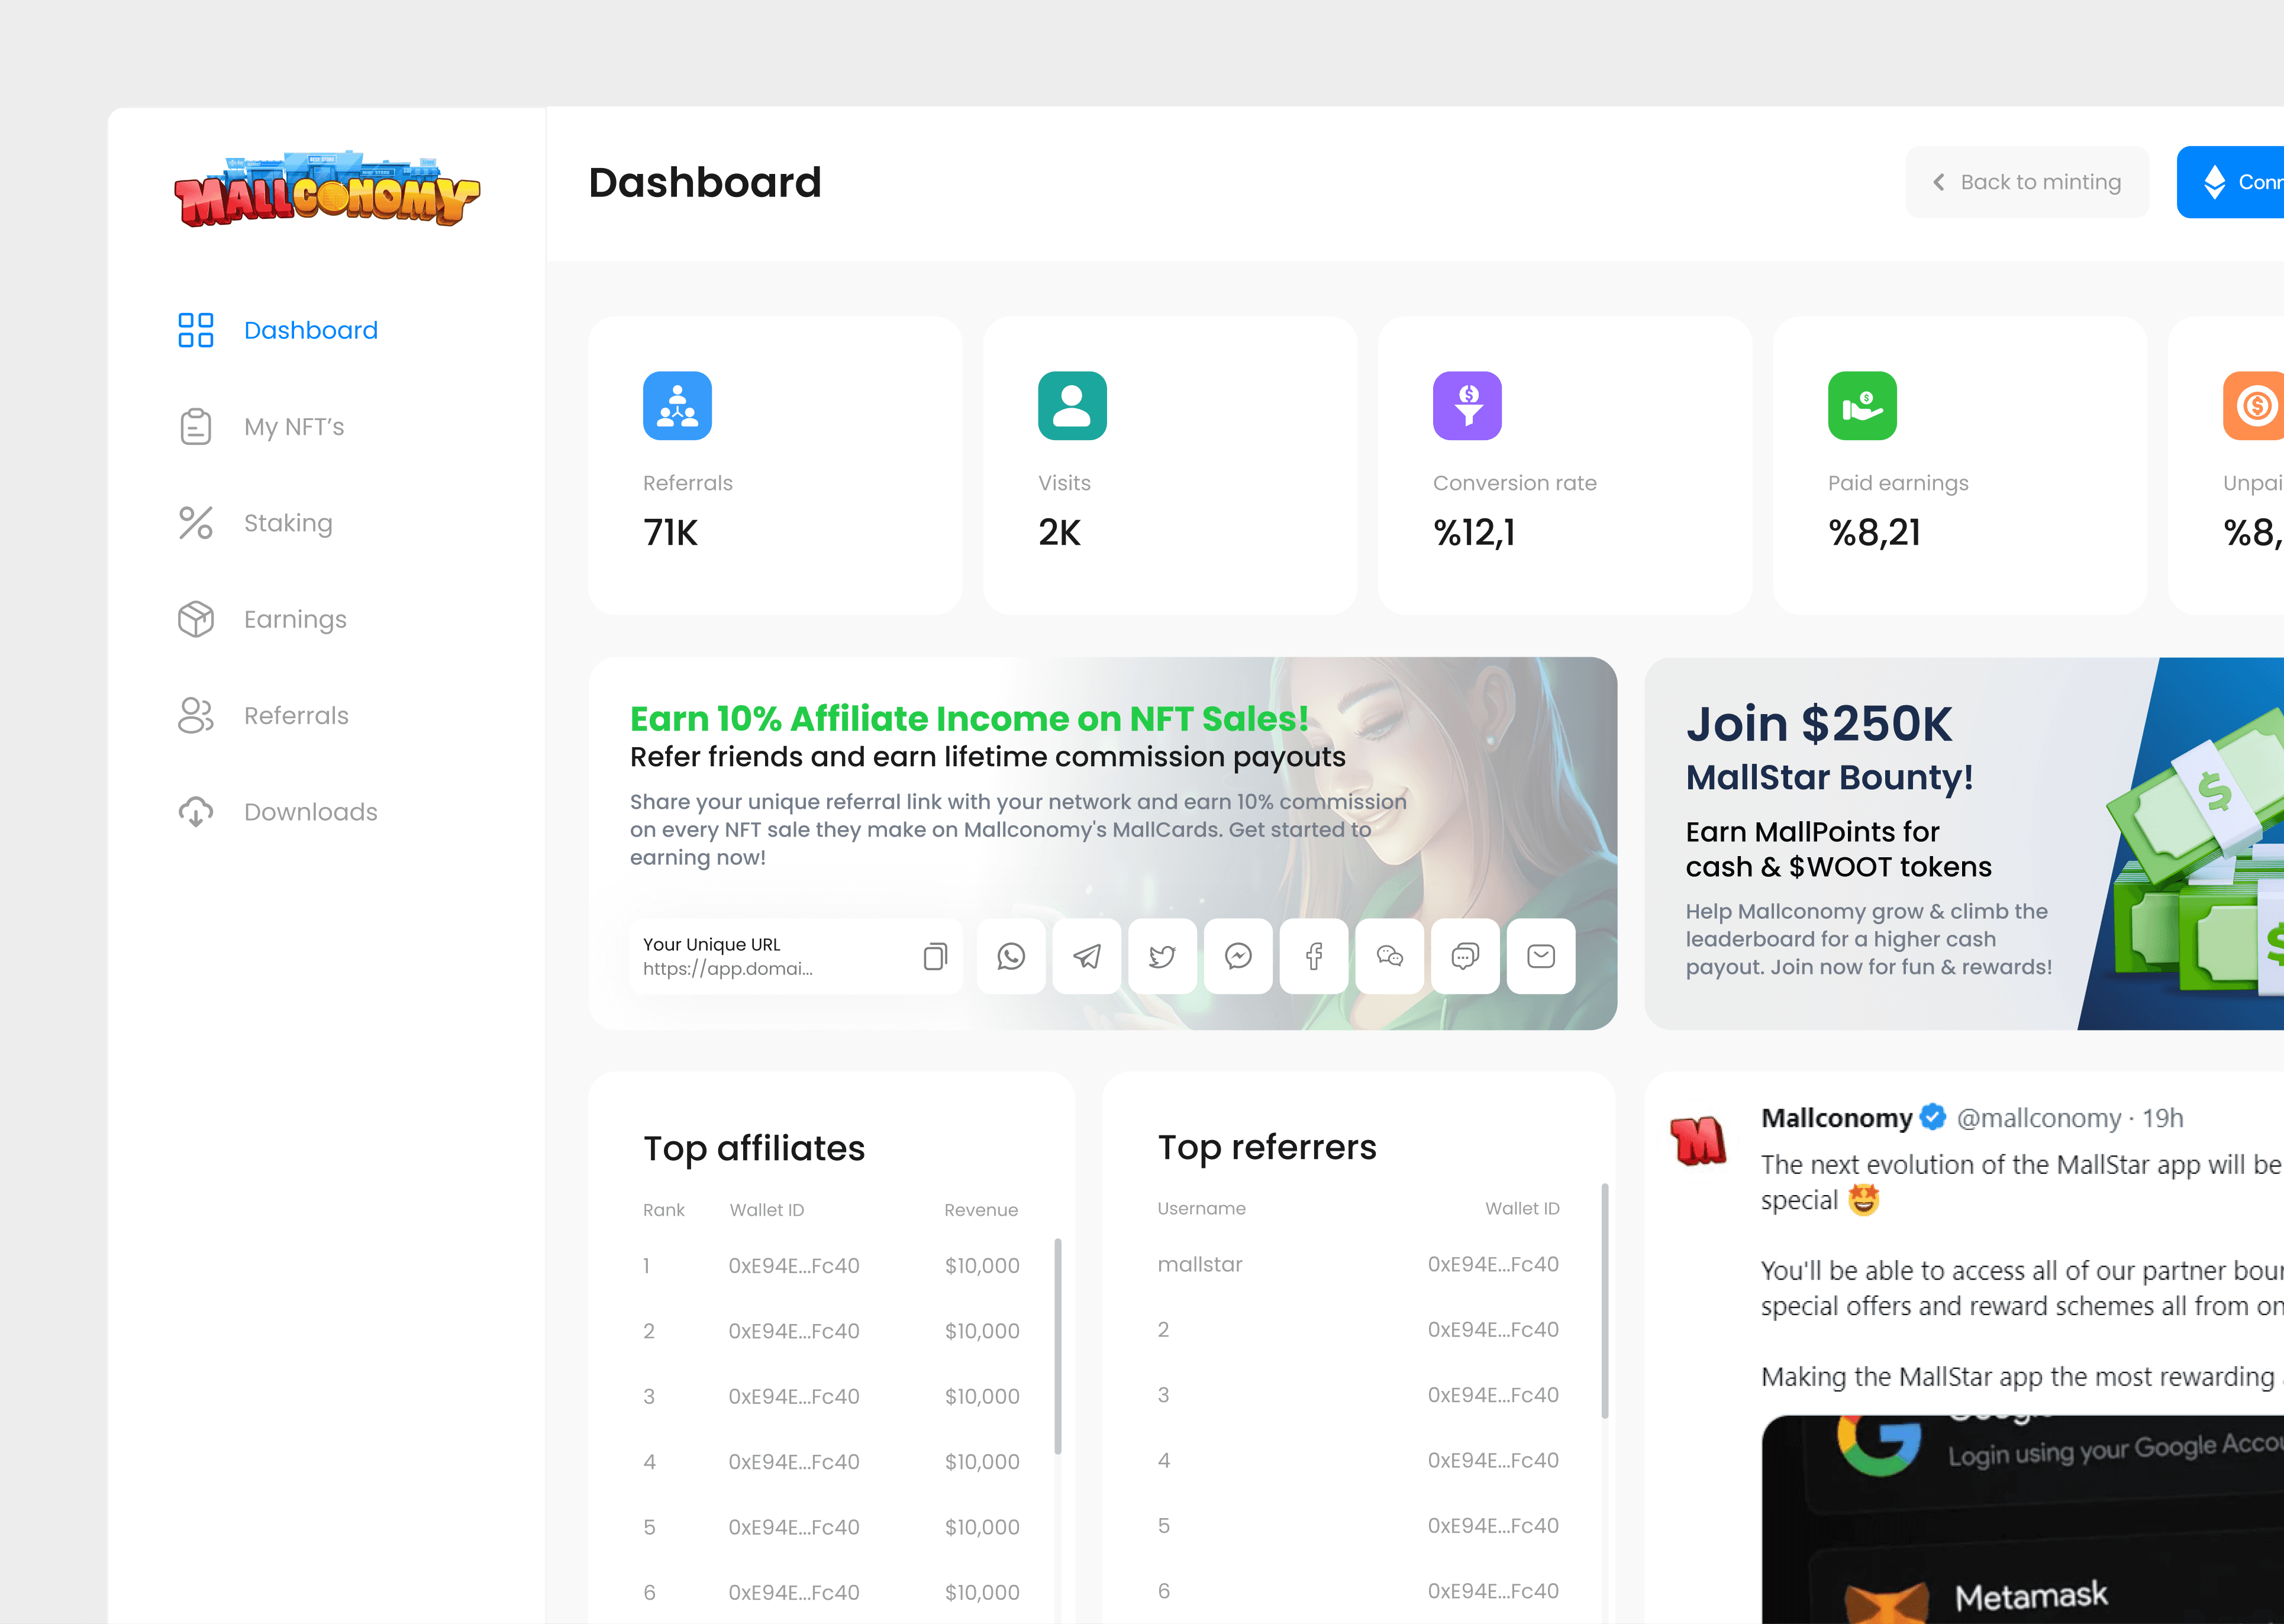Click the Facebook share icon
Image resolution: width=2284 pixels, height=1624 pixels.
point(1314,956)
